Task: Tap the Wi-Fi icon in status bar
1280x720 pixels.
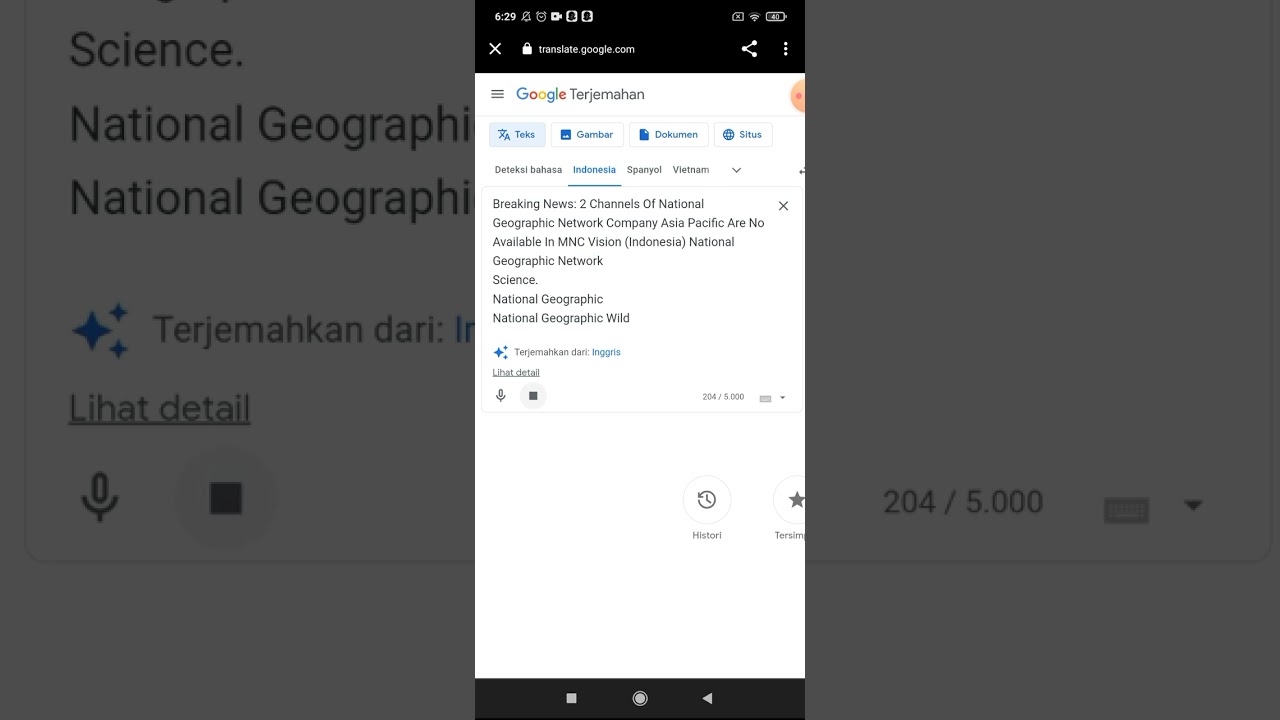Action: point(755,17)
